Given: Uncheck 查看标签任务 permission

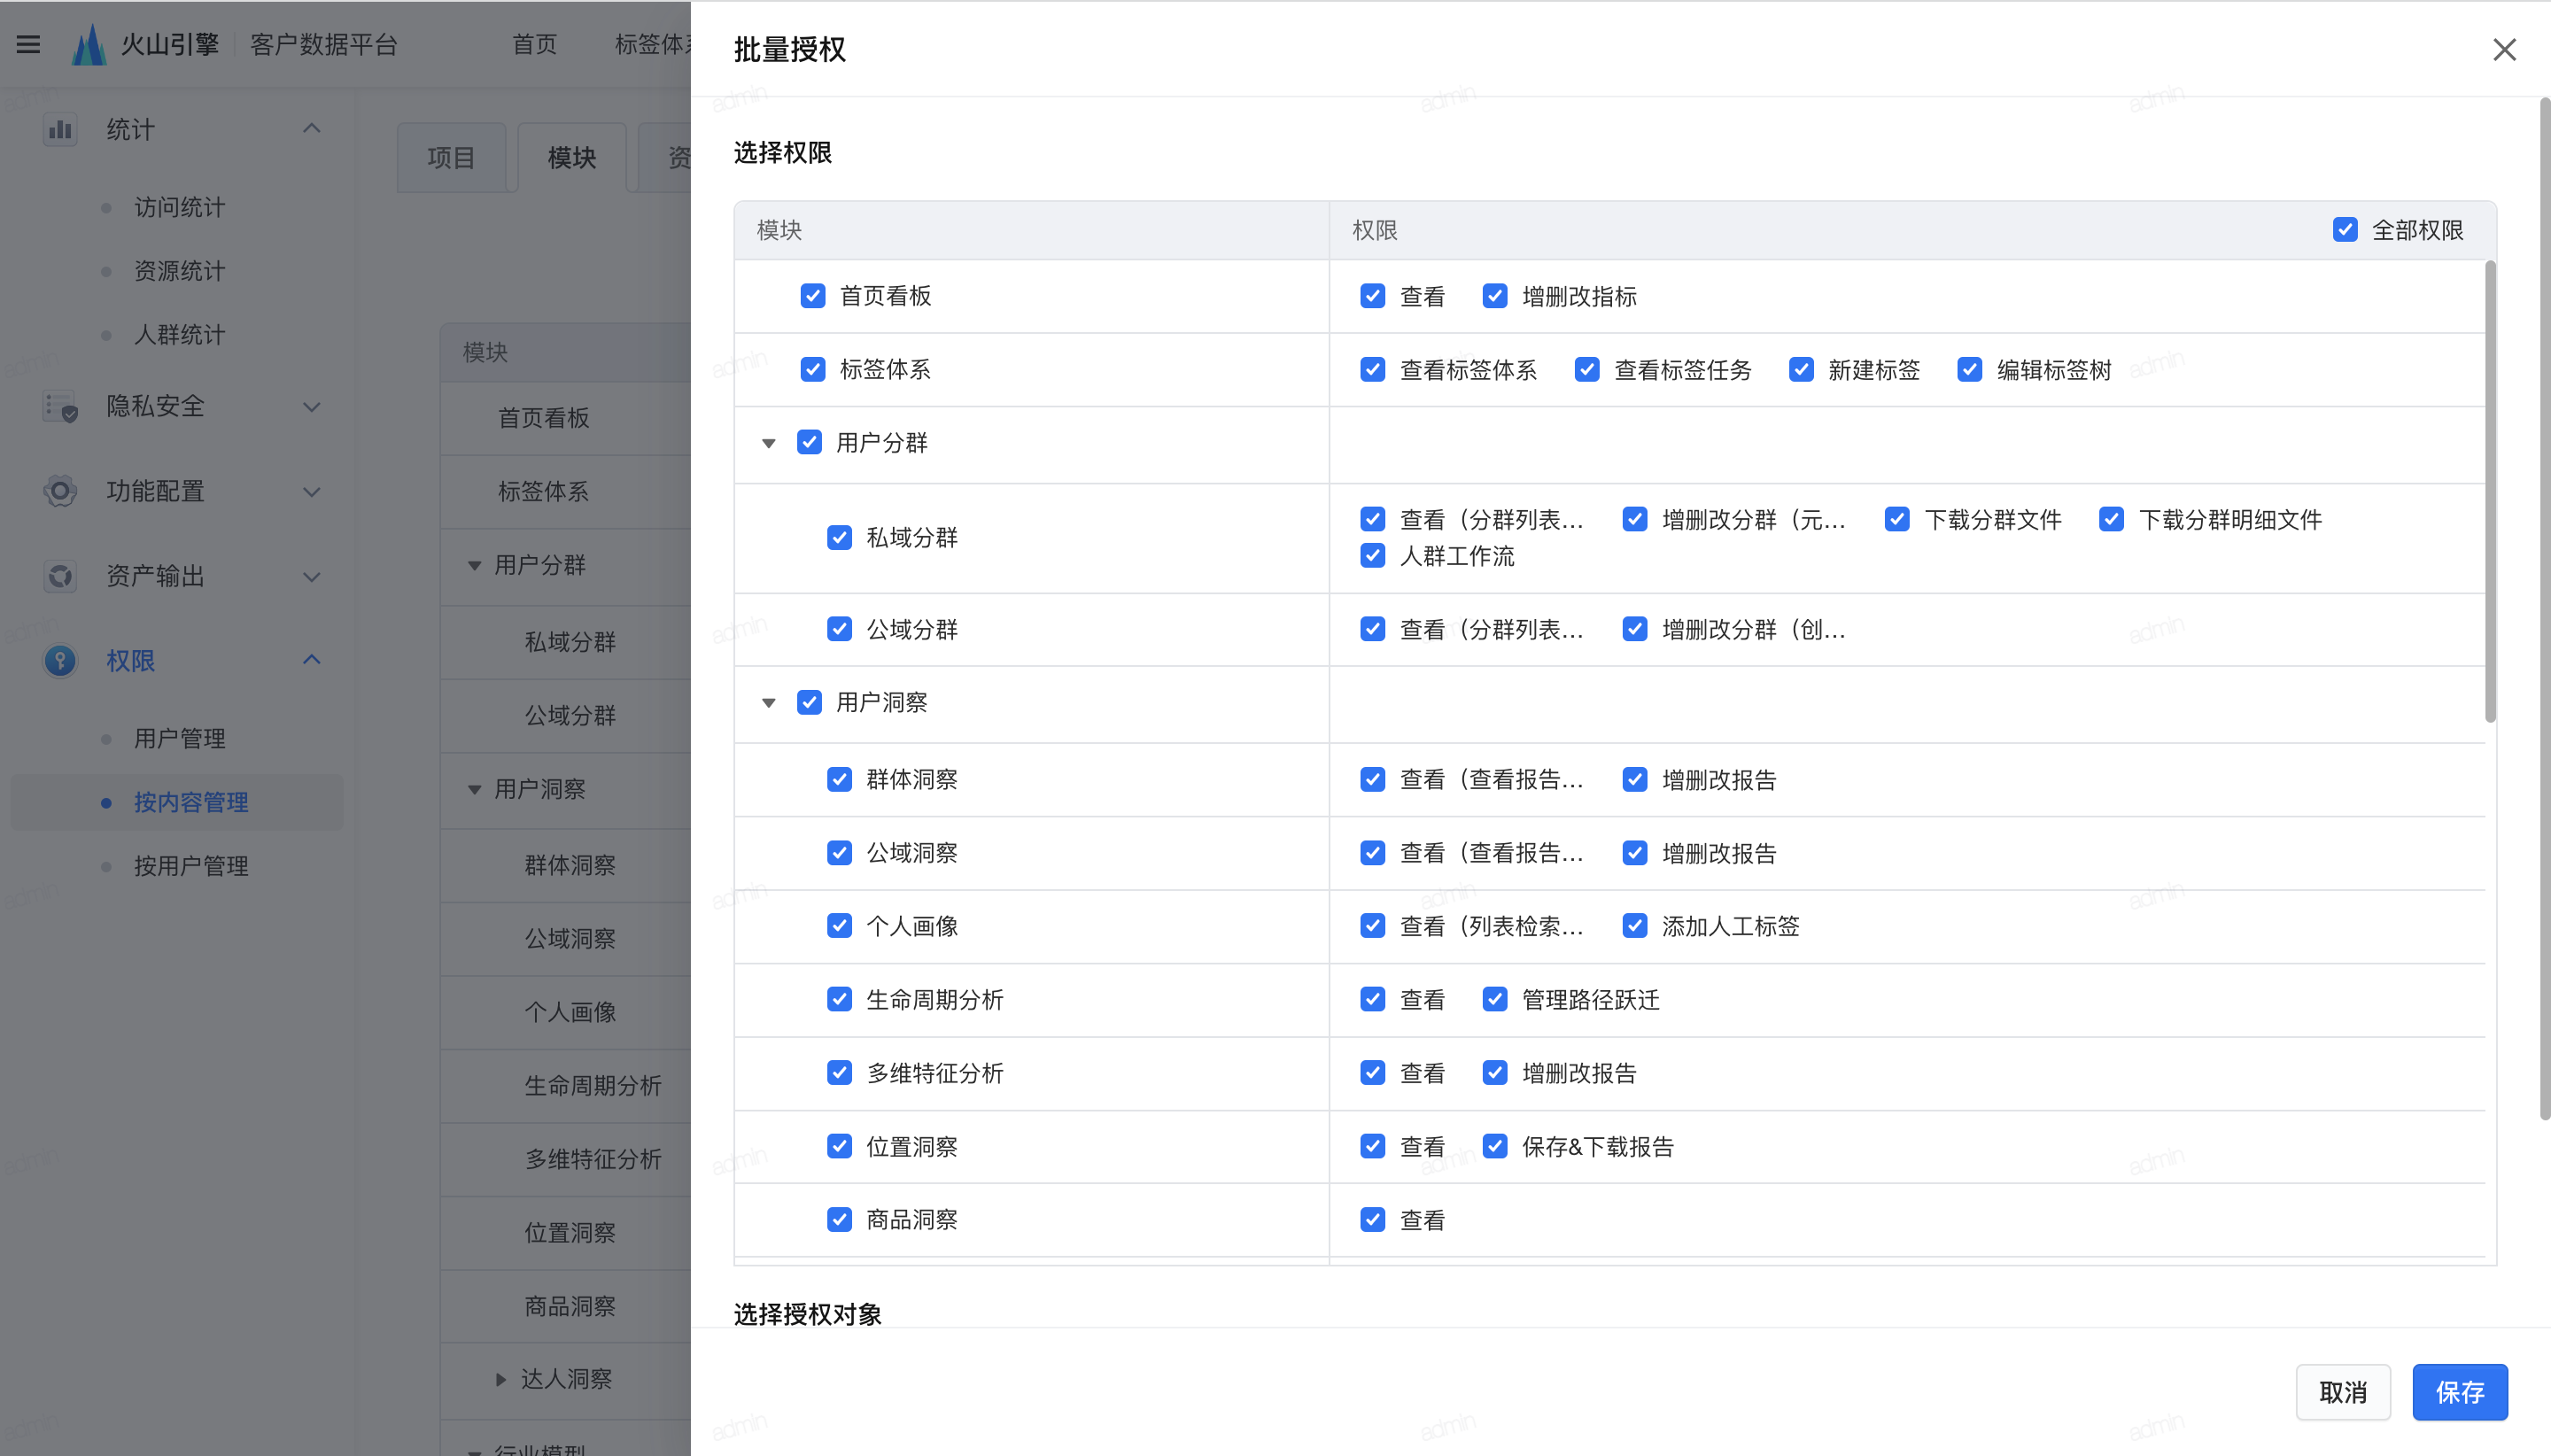Looking at the screenshot, I should 1587,370.
